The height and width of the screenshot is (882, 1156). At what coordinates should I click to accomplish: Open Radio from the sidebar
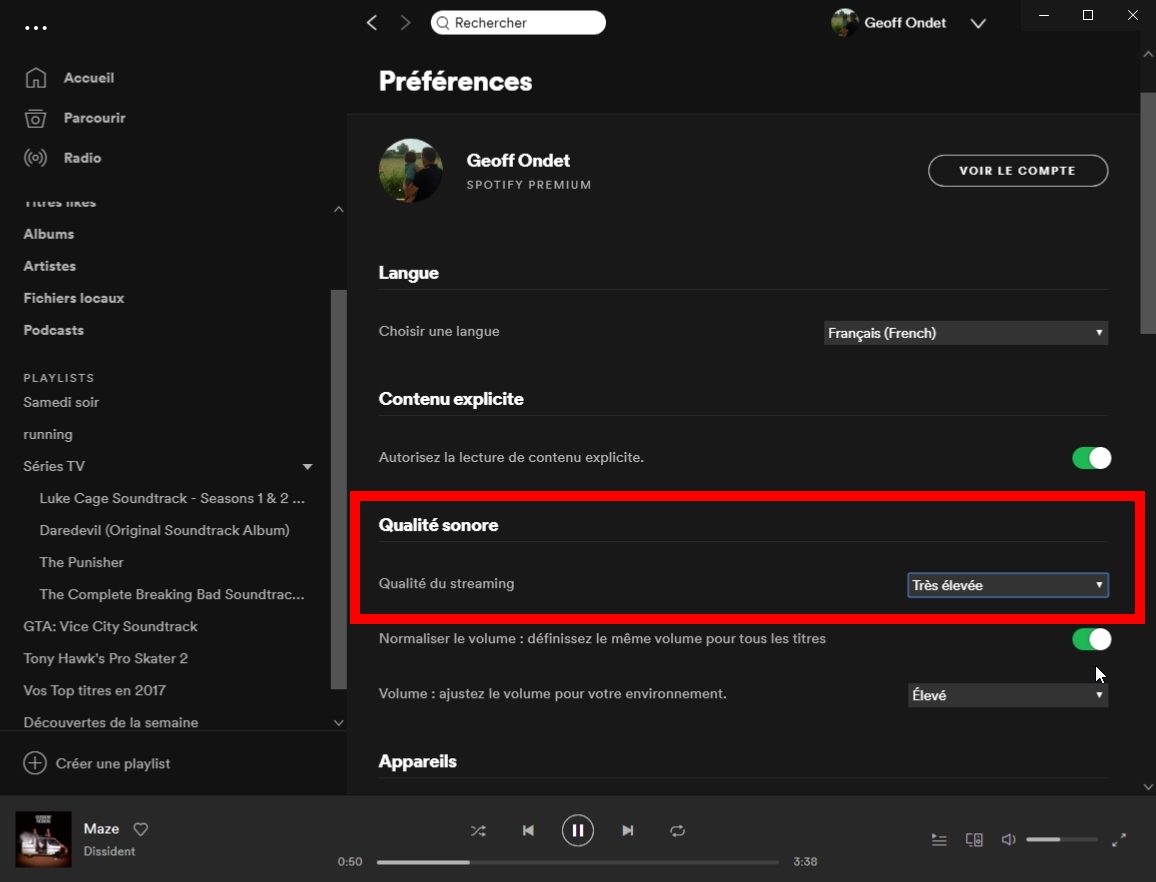click(x=83, y=158)
